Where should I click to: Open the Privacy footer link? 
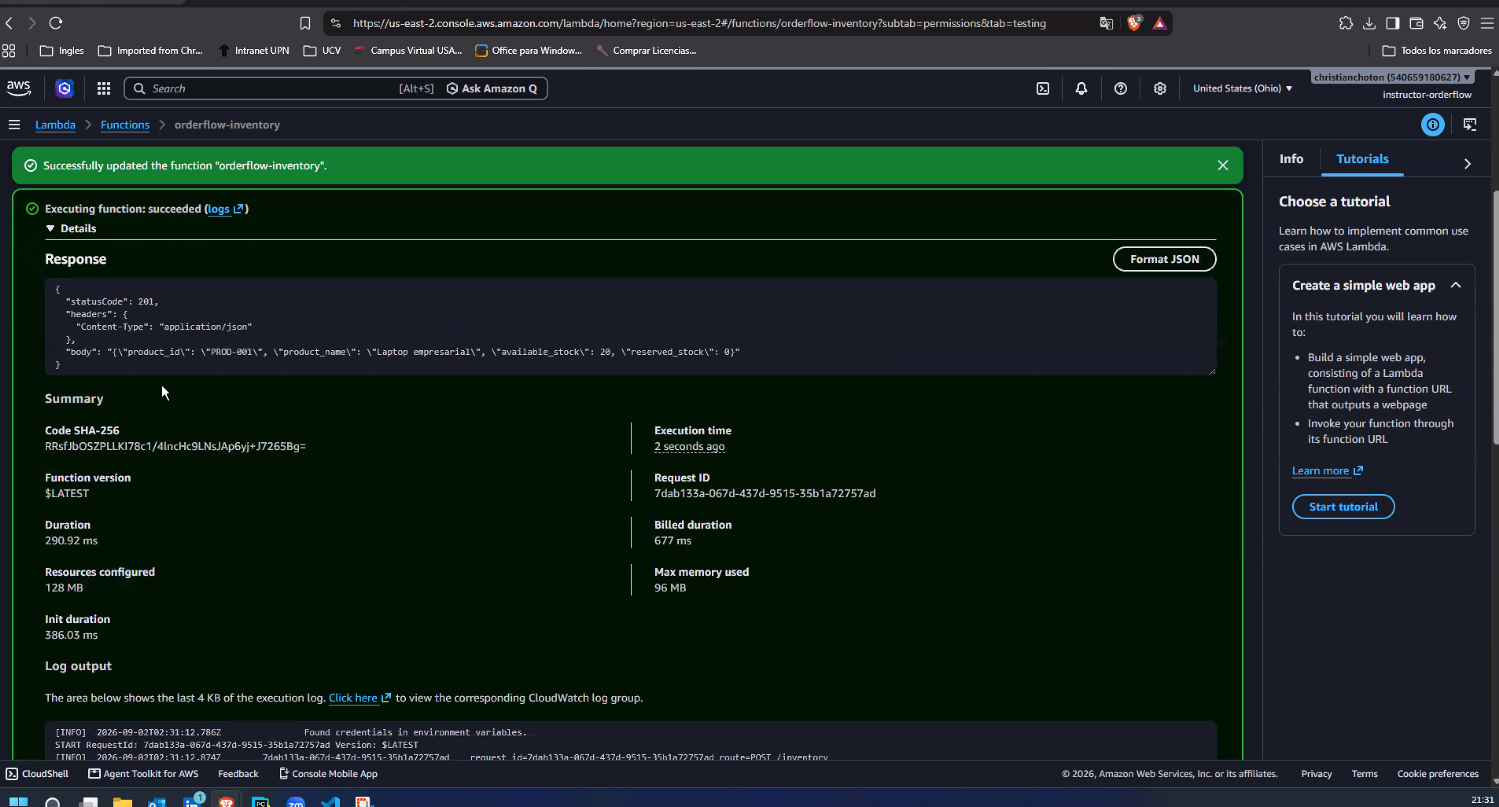(x=1316, y=774)
